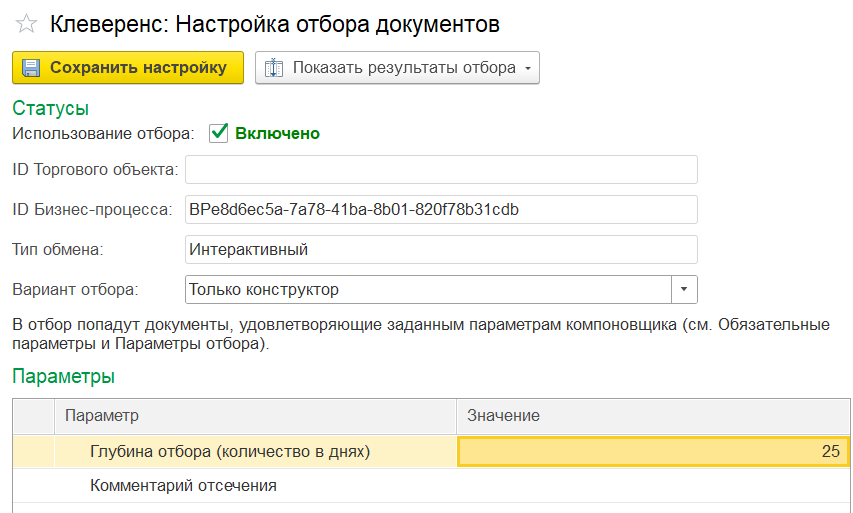Image resolution: width=853 pixels, height=513 pixels.
Task: Click "Показать результаты отбора" button
Action: [397, 67]
